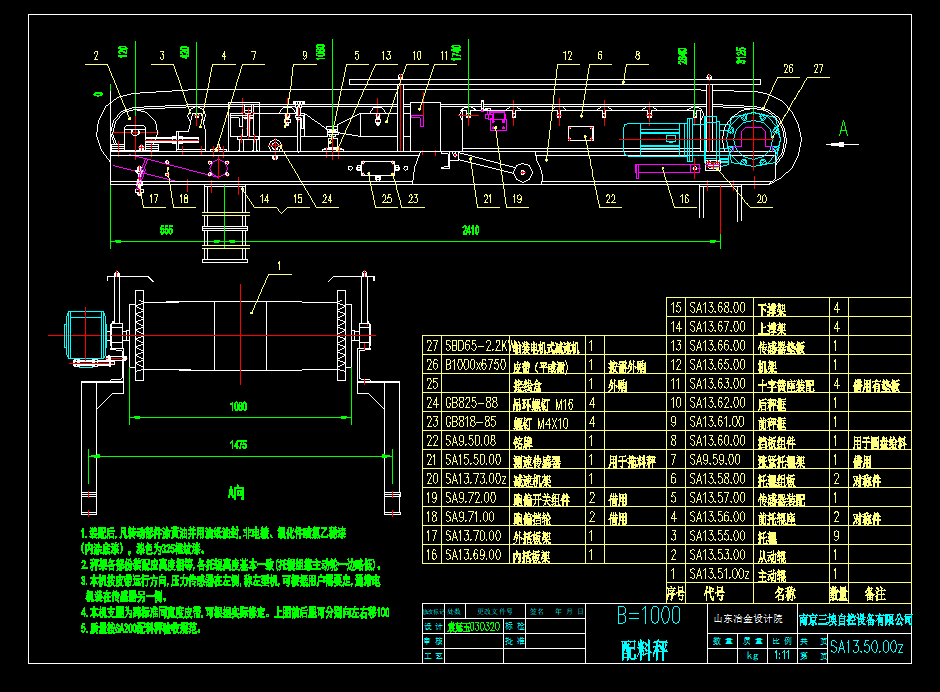Click the B=1000 specification label

coord(650,612)
